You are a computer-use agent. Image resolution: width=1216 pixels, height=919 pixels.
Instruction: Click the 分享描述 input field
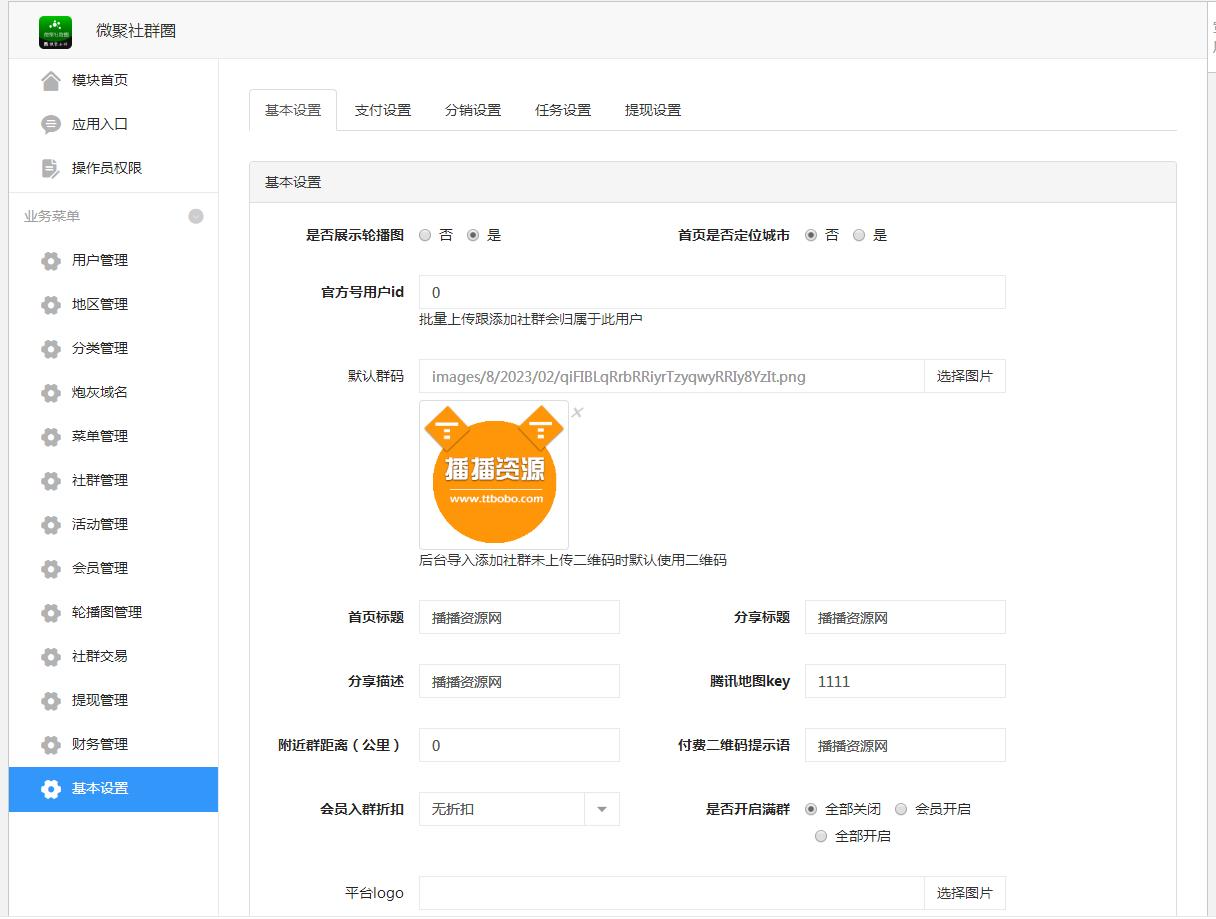(519, 681)
